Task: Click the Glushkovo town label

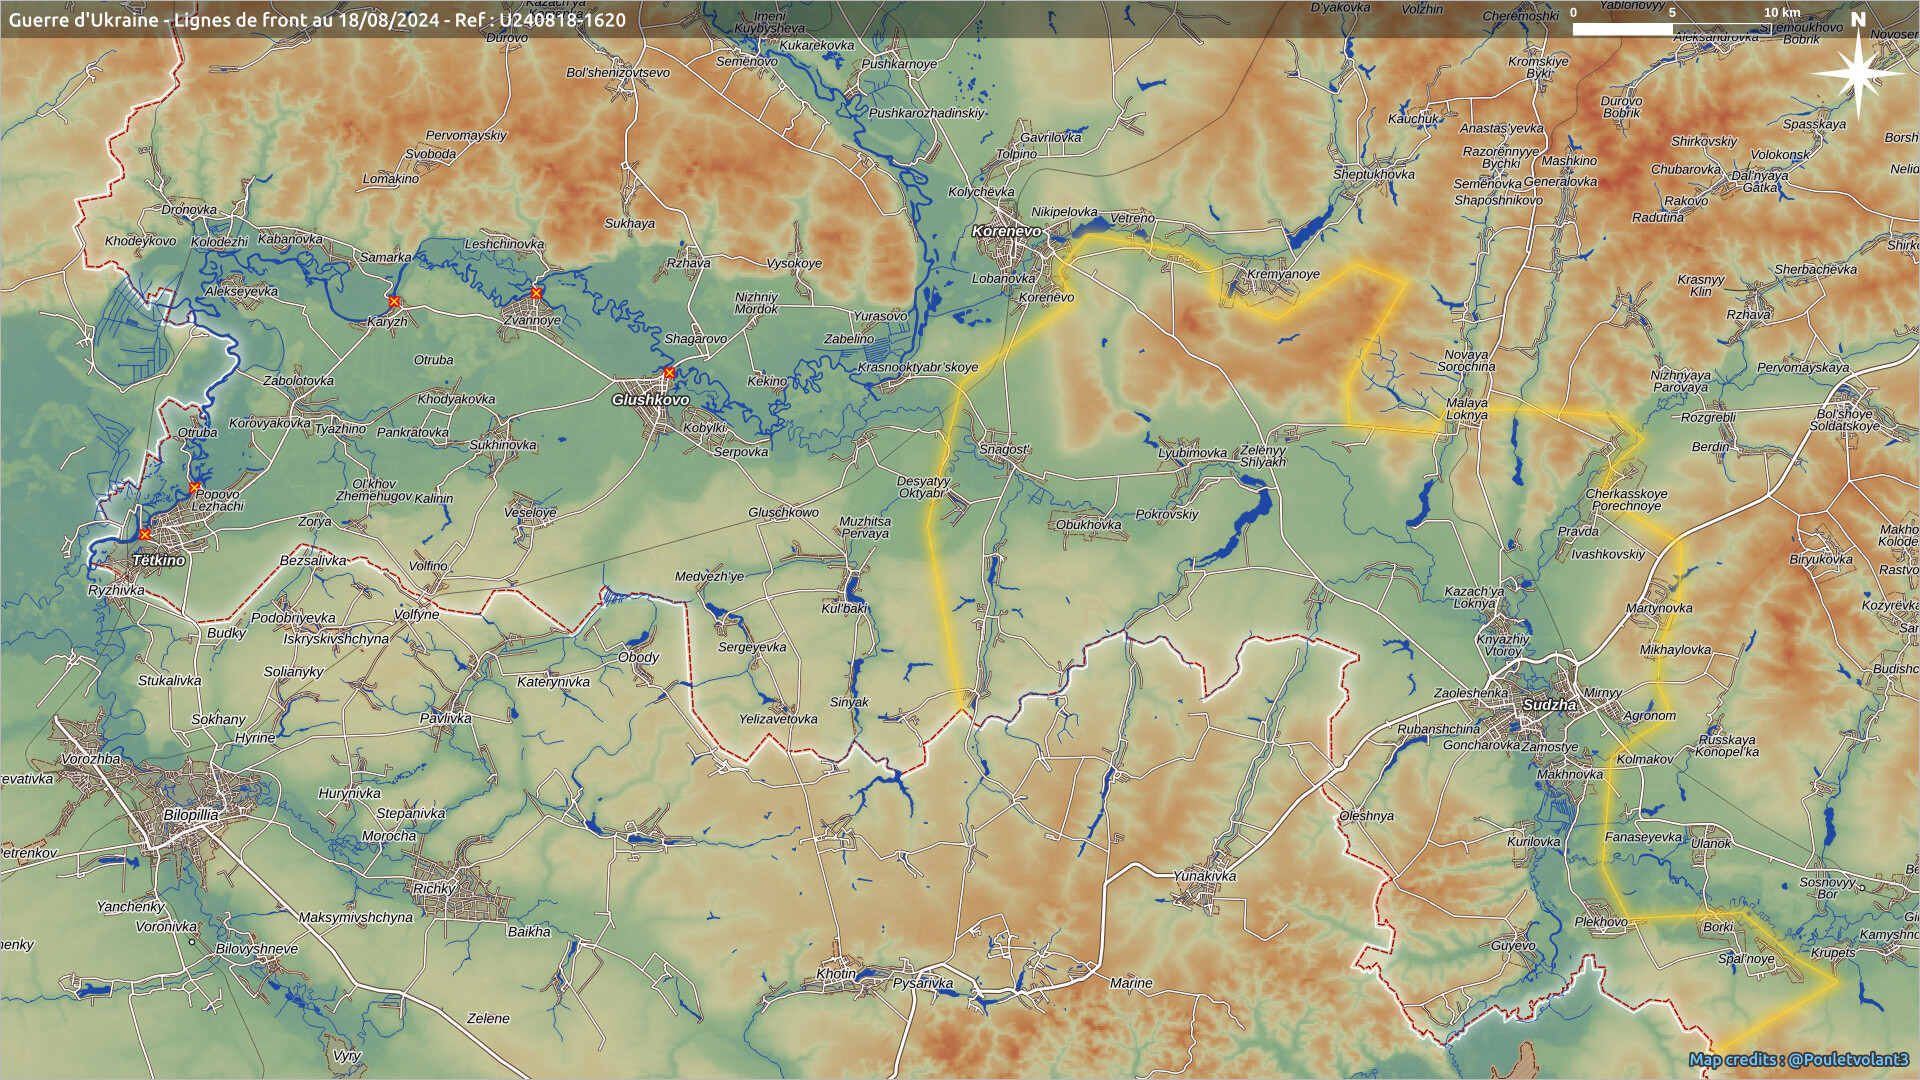Action: click(x=650, y=399)
